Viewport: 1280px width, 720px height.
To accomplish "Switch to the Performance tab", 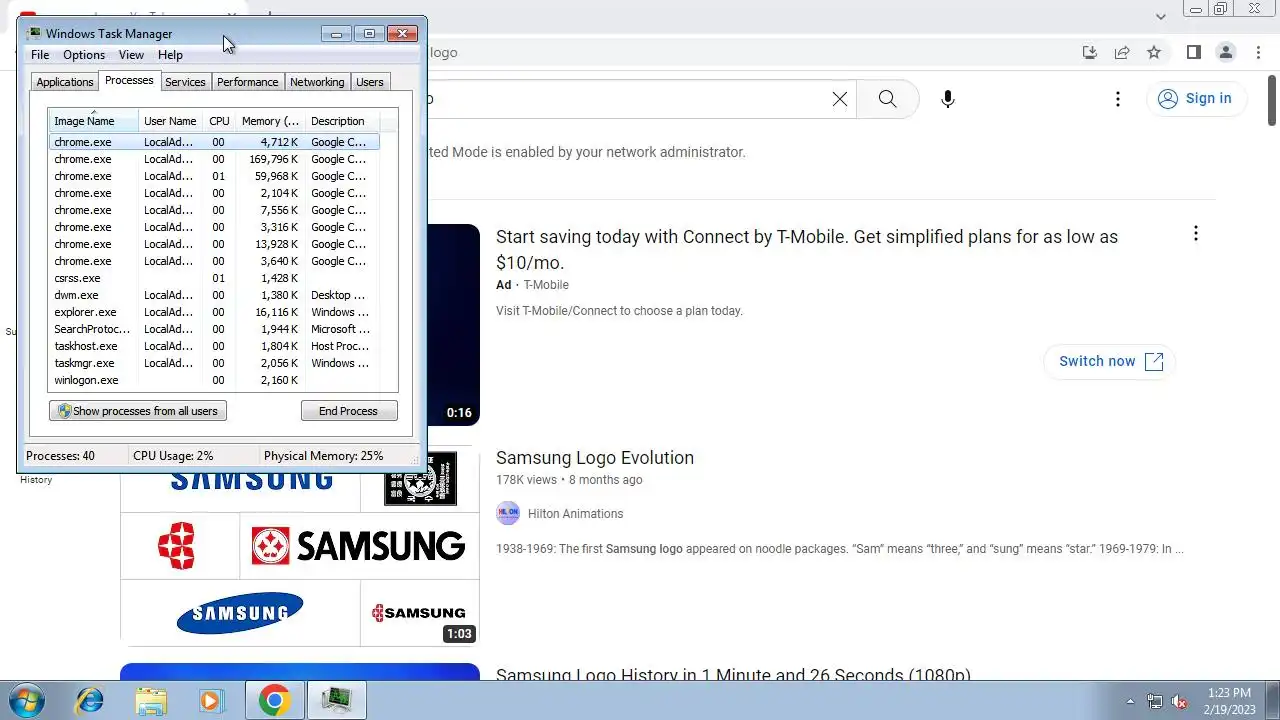I will click(247, 82).
